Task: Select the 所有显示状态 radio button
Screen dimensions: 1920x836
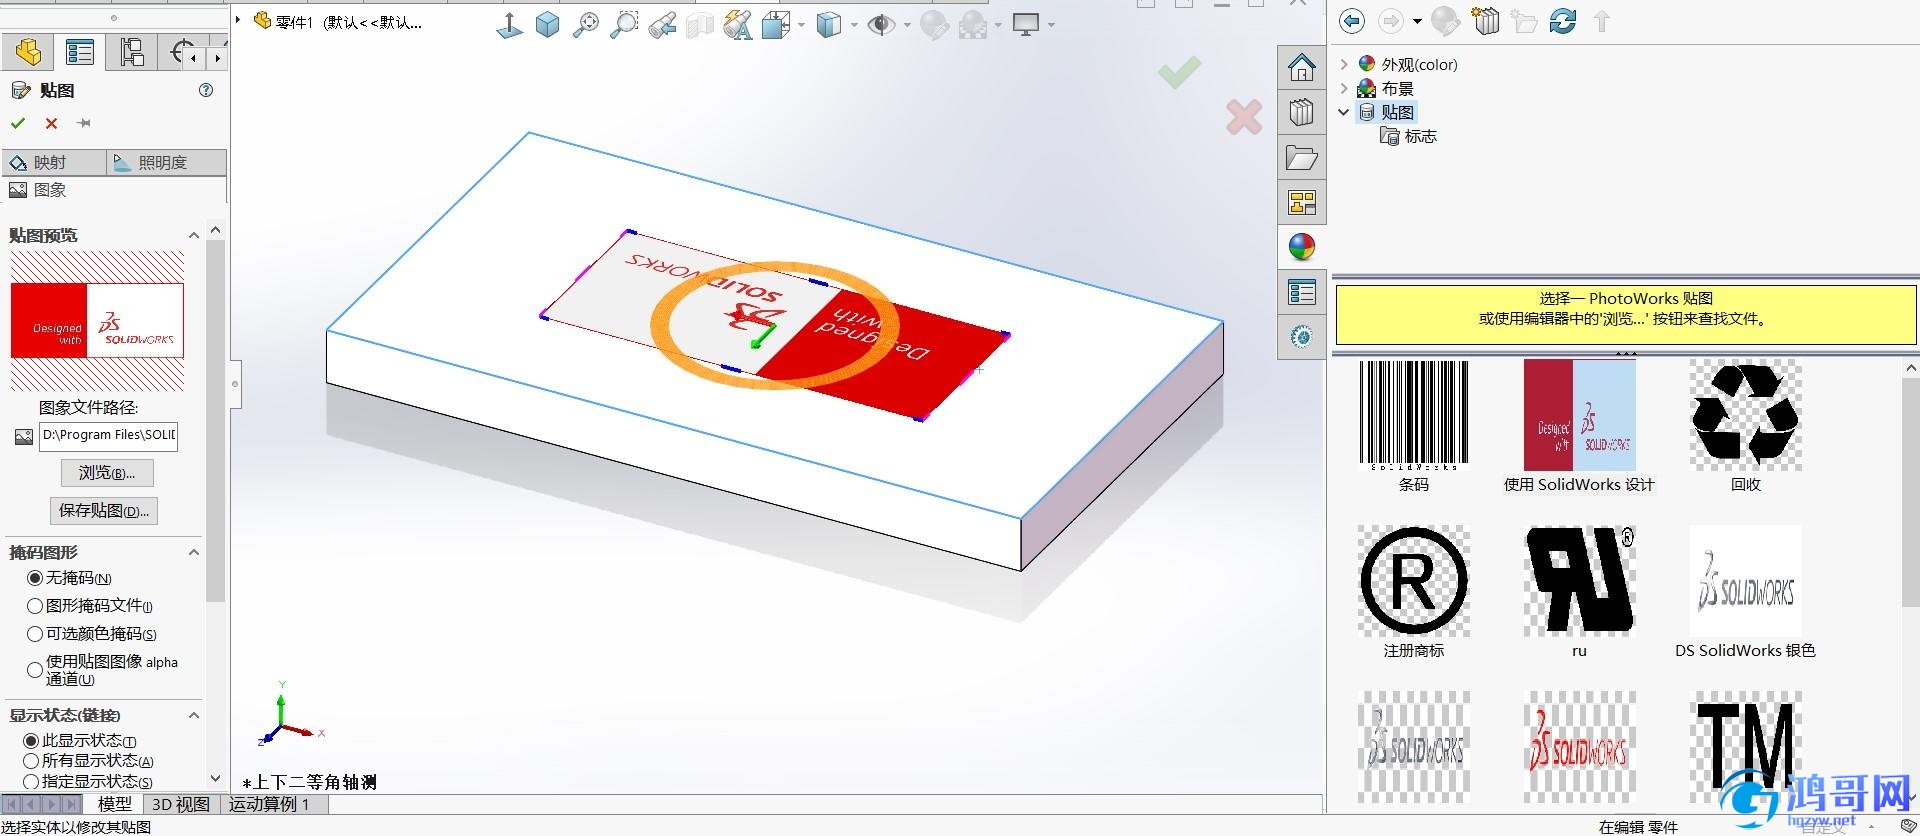Action: pyautogui.click(x=31, y=761)
